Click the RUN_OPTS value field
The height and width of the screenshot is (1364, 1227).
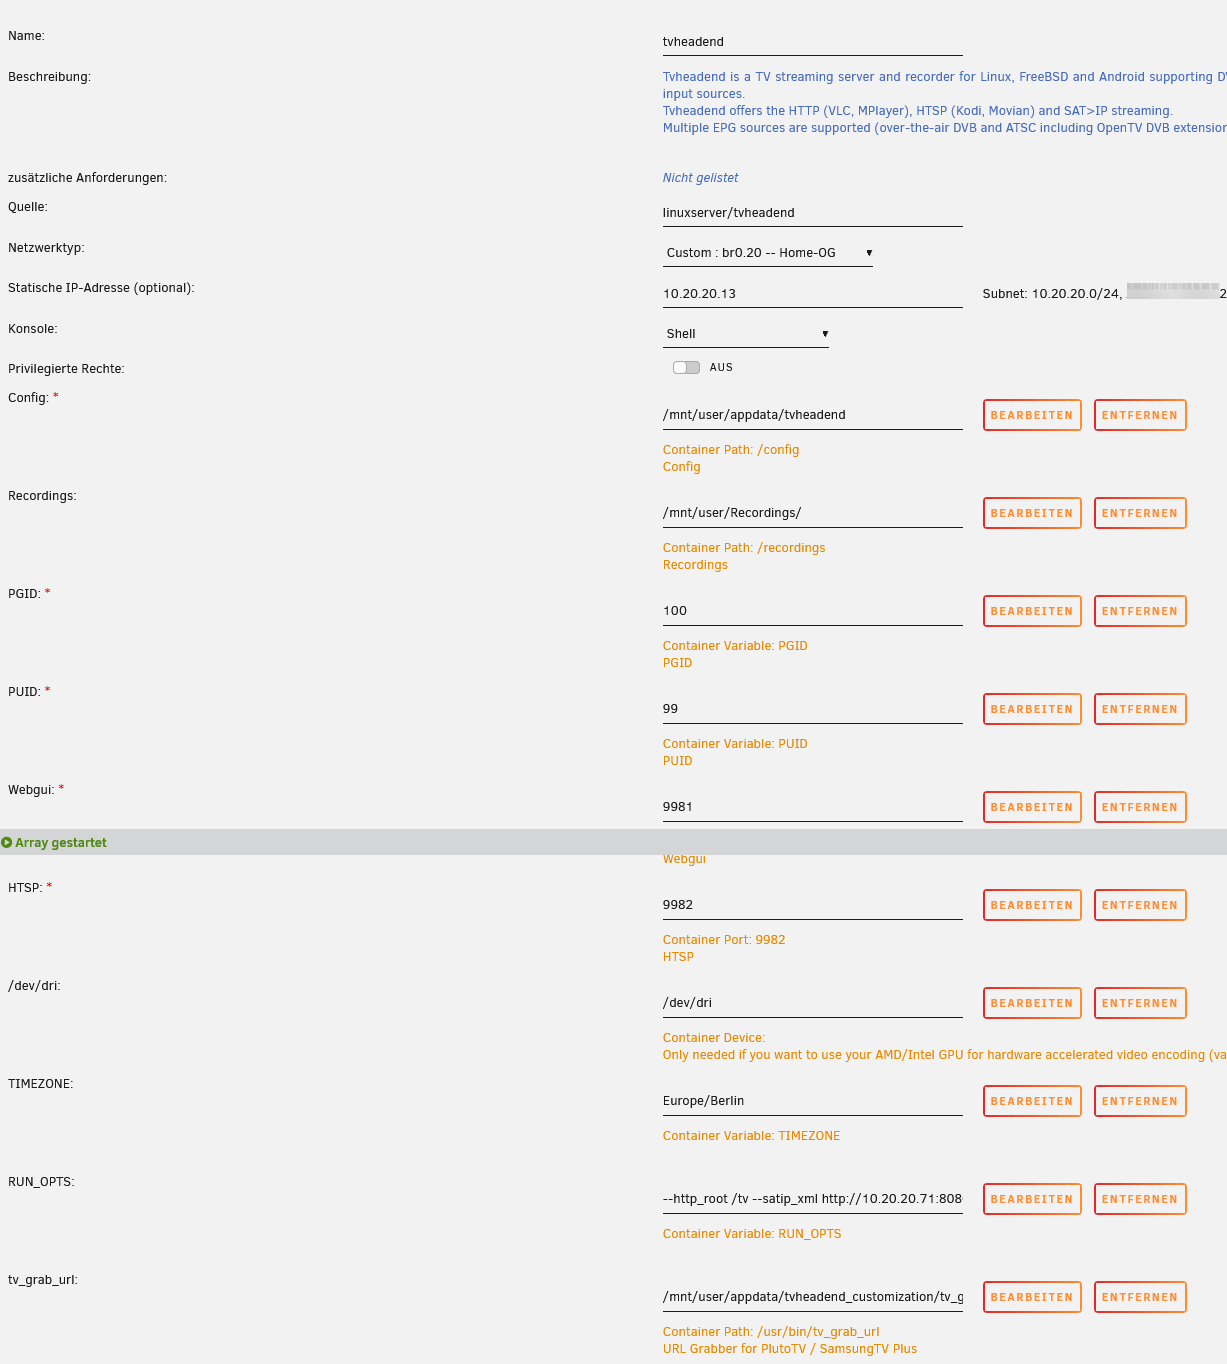tap(813, 1199)
